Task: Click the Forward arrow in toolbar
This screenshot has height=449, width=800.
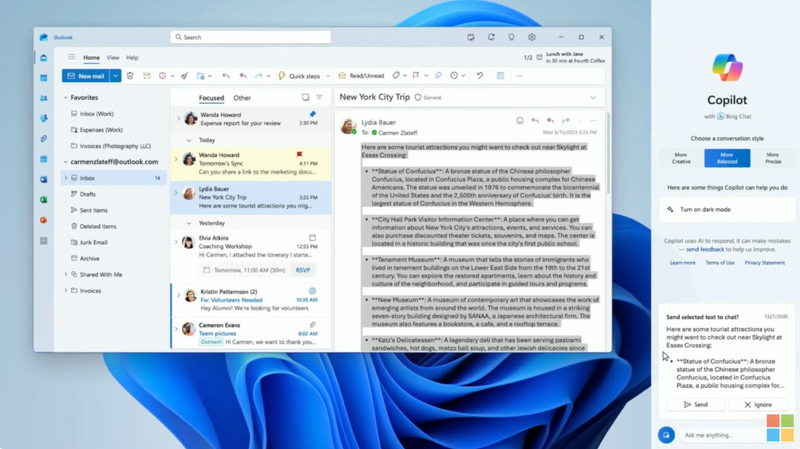Action: click(259, 76)
